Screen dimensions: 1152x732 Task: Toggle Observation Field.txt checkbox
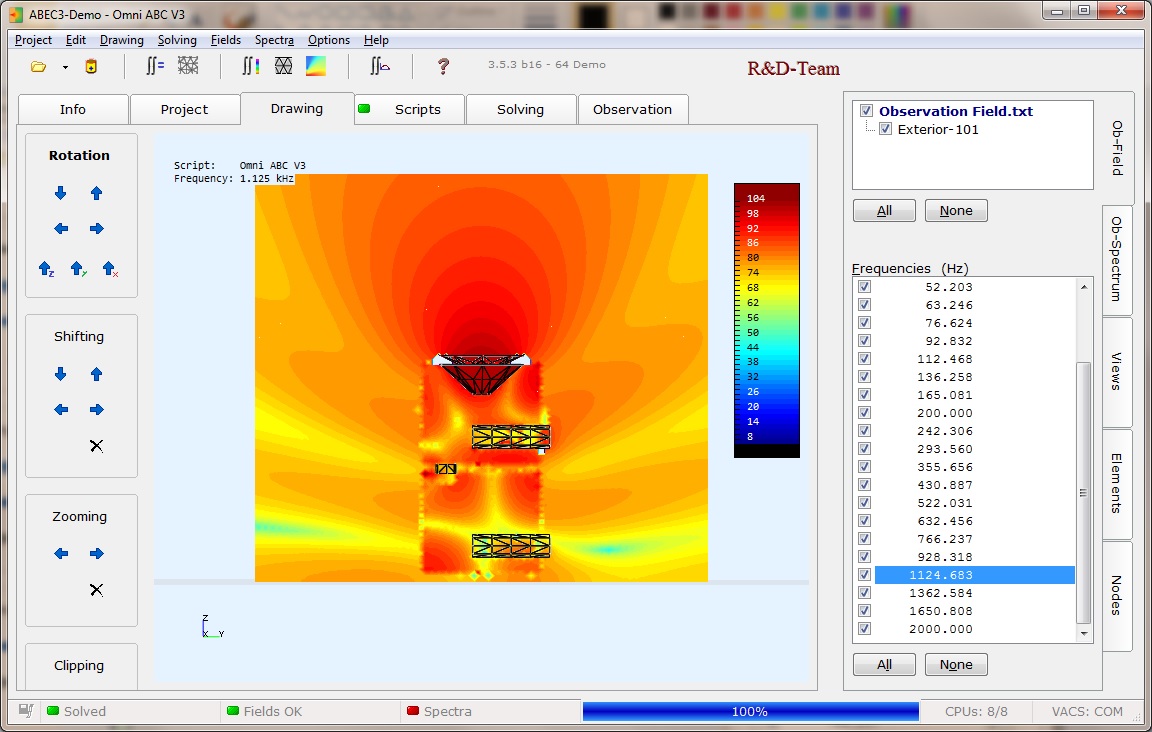(866, 111)
